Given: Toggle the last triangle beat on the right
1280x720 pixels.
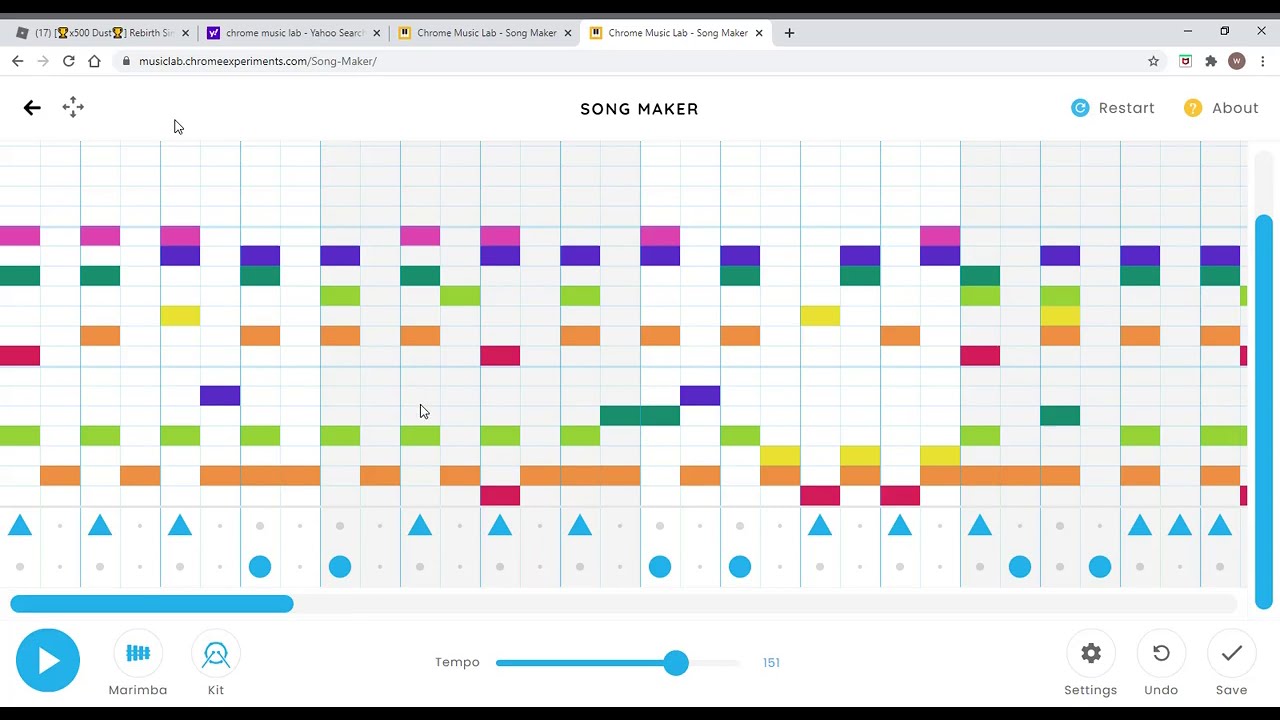Looking at the screenshot, I should click(1220, 525).
